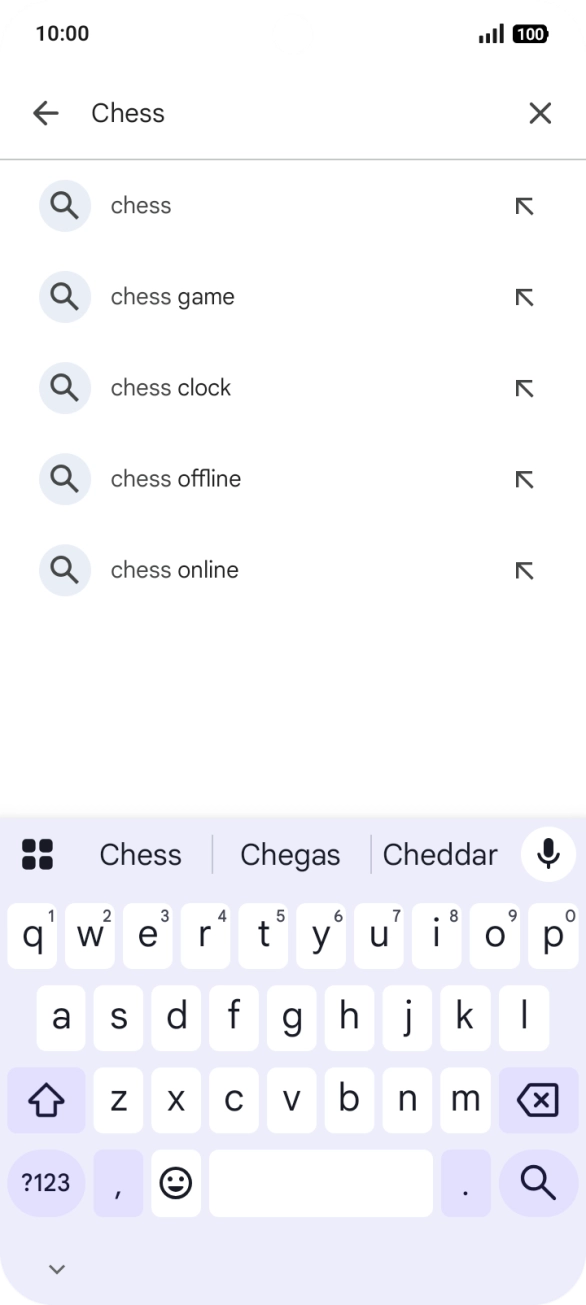The image size is (586, 1305).
Task: Switch to the ?123 symbols keyboard
Action: 46,1183
